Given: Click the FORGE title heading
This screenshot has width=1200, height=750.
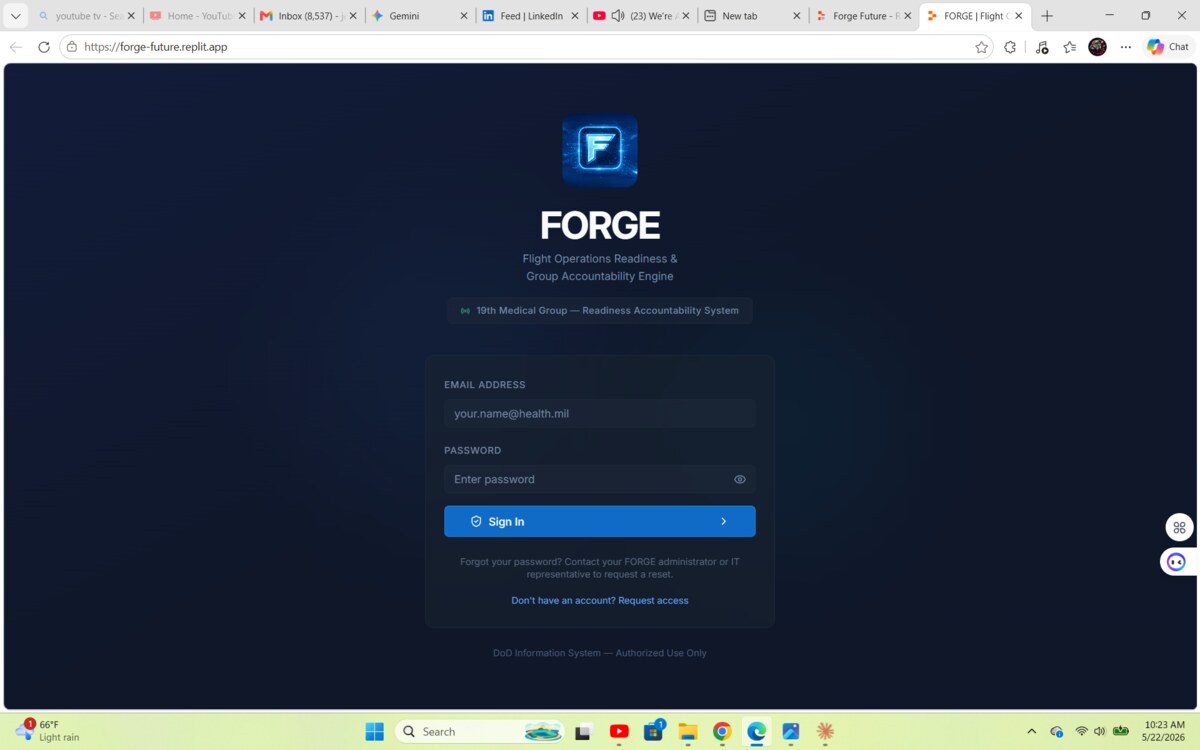Looking at the screenshot, I should point(600,225).
